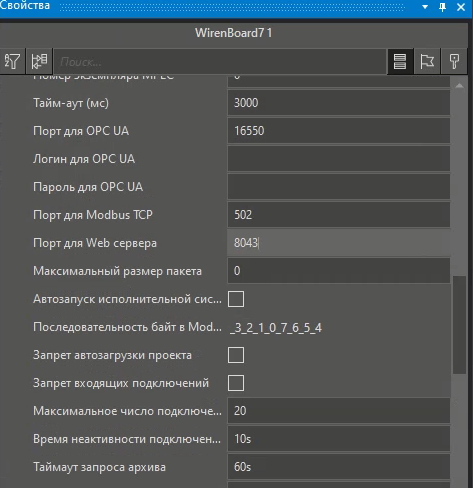Close the Свойства panel
The height and width of the screenshot is (488, 473).
pyautogui.click(x=461, y=7)
